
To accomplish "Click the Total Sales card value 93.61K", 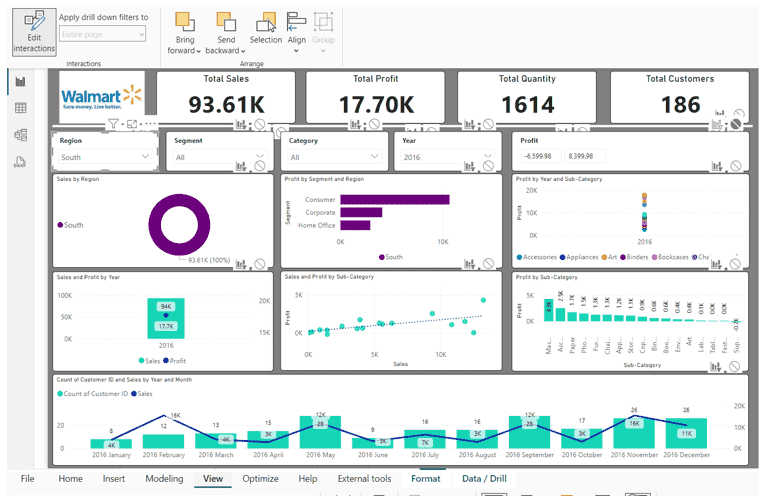I will 227,105.
